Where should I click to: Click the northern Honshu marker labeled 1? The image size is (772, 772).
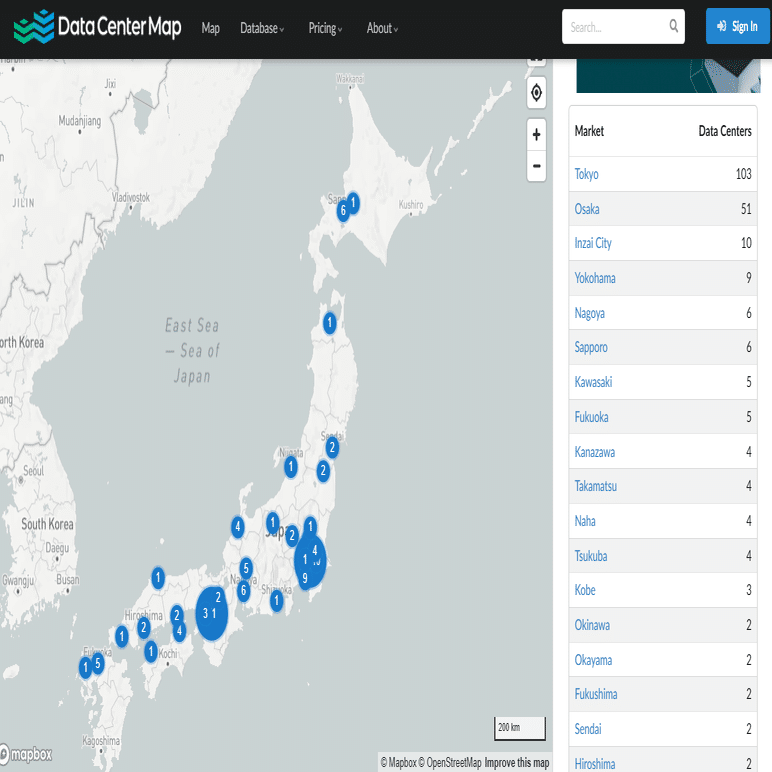tap(329, 323)
